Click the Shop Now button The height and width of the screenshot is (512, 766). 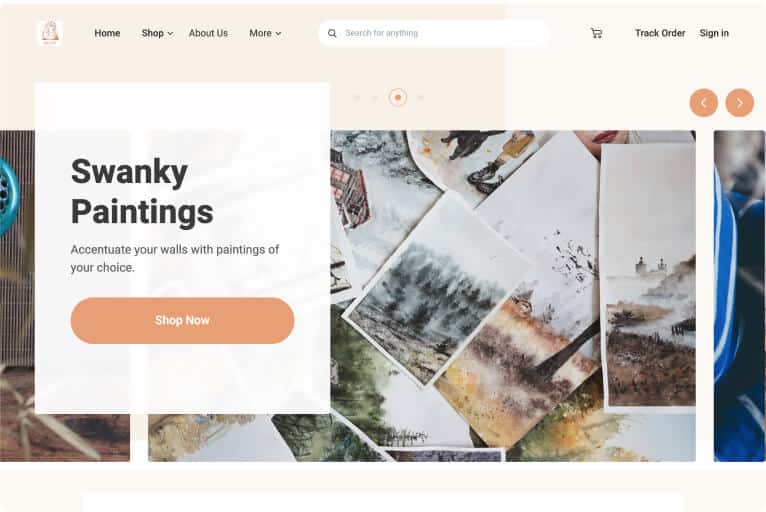pyautogui.click(x=182, y=320)
